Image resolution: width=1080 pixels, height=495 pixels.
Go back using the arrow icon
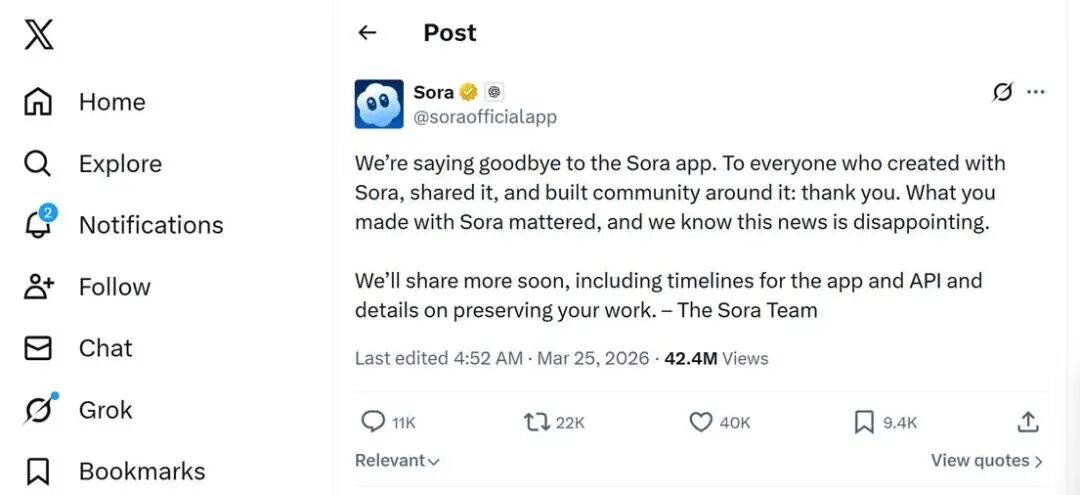click(x=367, y=33)
